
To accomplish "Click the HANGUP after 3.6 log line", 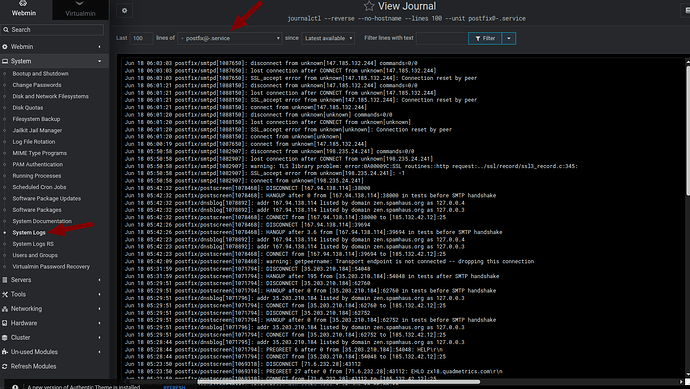I will point(313,232).
